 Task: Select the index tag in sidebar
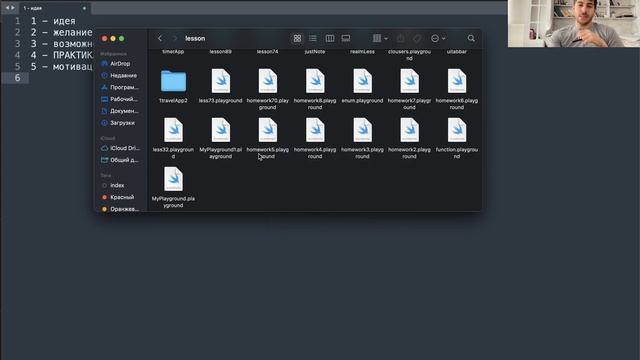point(113,185)
